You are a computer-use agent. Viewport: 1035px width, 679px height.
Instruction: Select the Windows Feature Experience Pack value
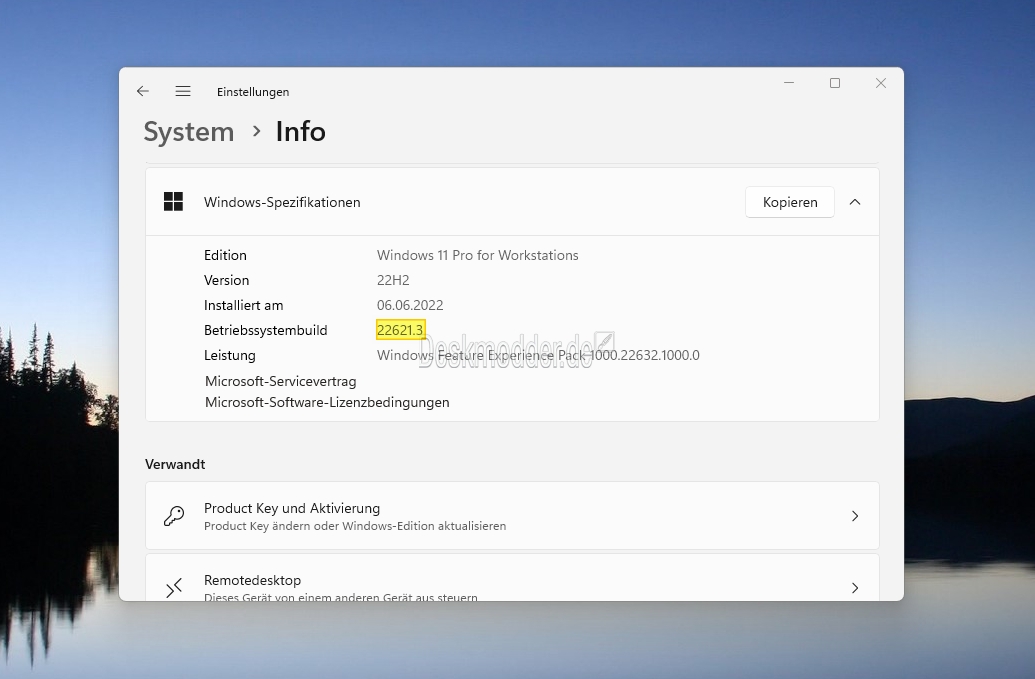click(538, 355)
